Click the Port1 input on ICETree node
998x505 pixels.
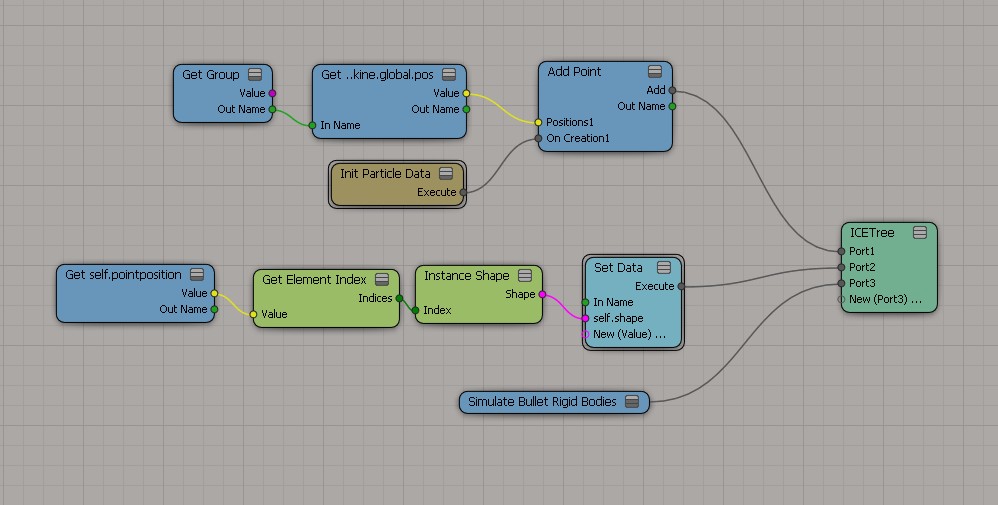(x=842, y=251)
